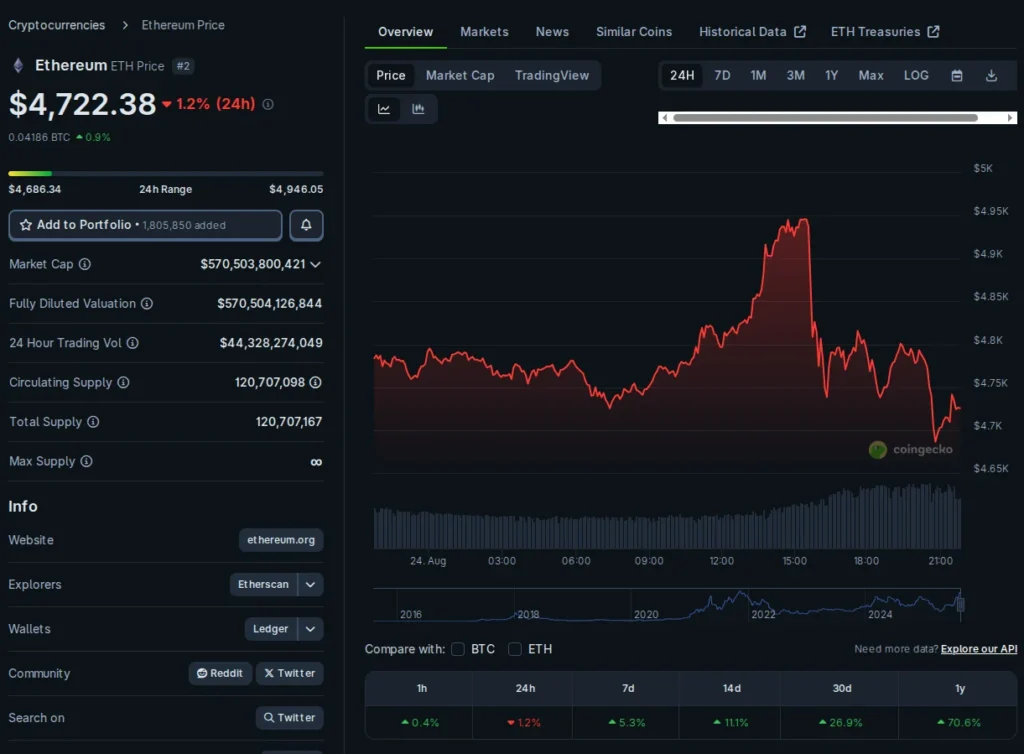Click the 1y 70.6% performance value
The height and width of the screenshot is (754, 1024).
click(959, 723)
